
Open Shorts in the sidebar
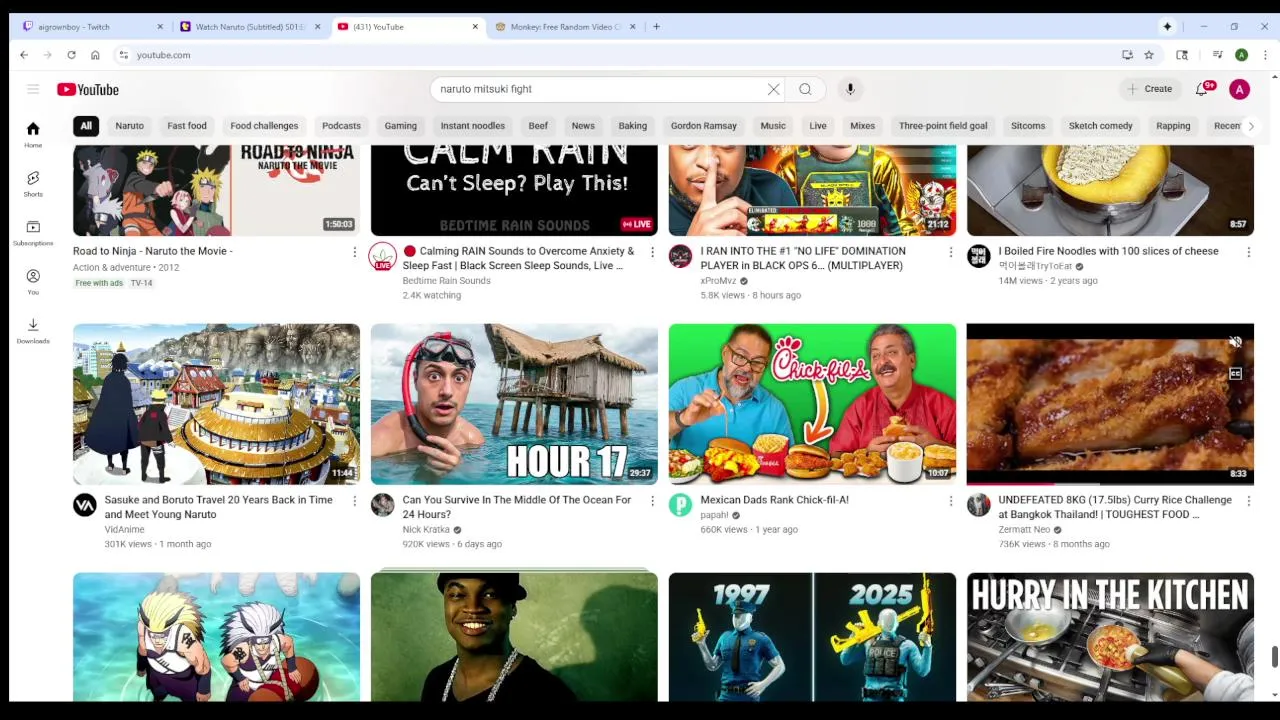pos(33,183)
